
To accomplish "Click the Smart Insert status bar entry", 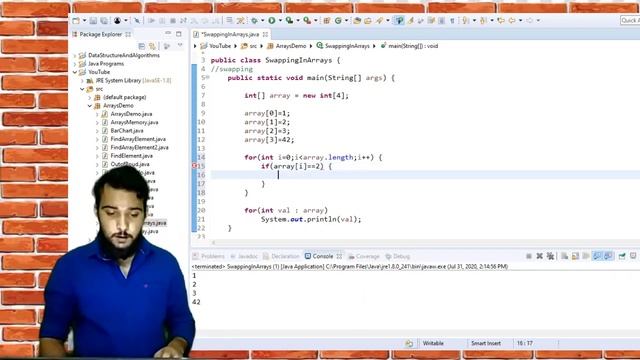I will 486,343.
